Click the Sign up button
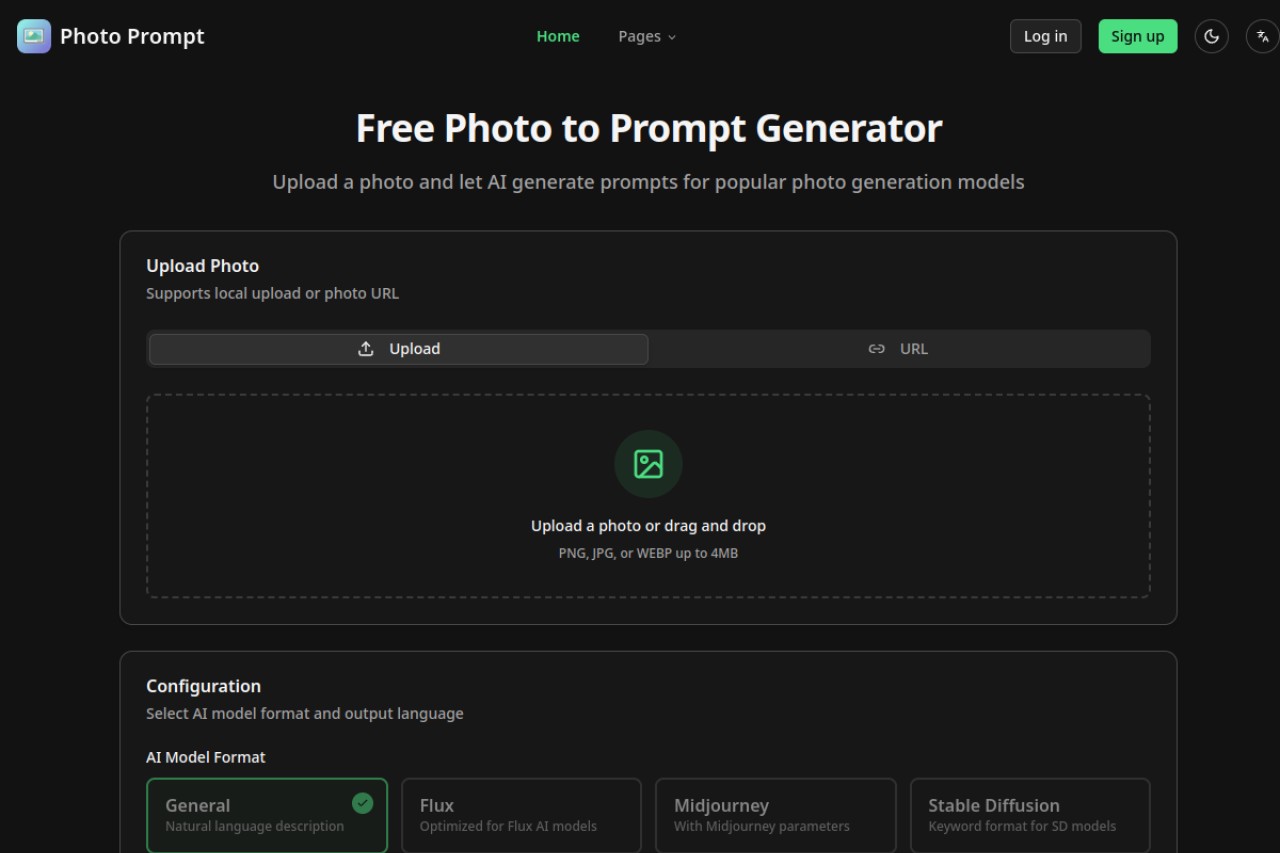Viewport: 1280px width, 853px height. (x=1138, y=36)
